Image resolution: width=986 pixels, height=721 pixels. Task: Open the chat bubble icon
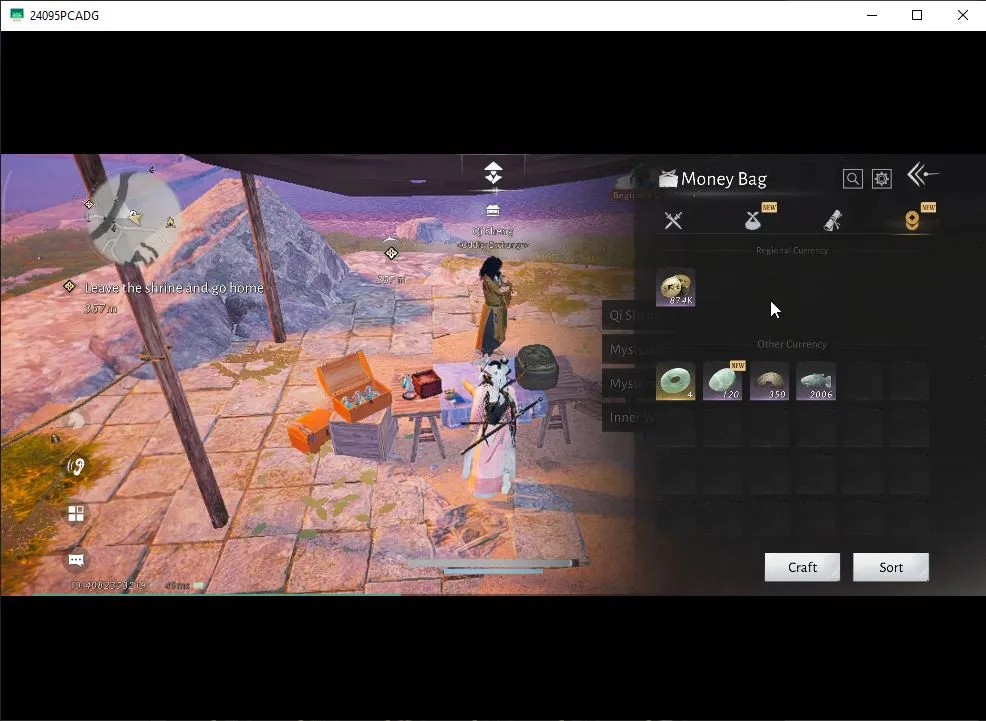(76, 559)
